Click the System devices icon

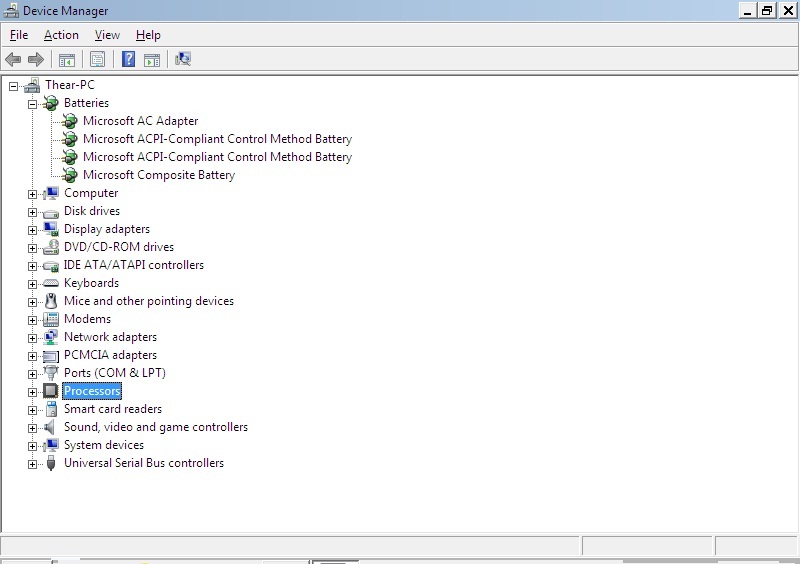click(51, 445)
